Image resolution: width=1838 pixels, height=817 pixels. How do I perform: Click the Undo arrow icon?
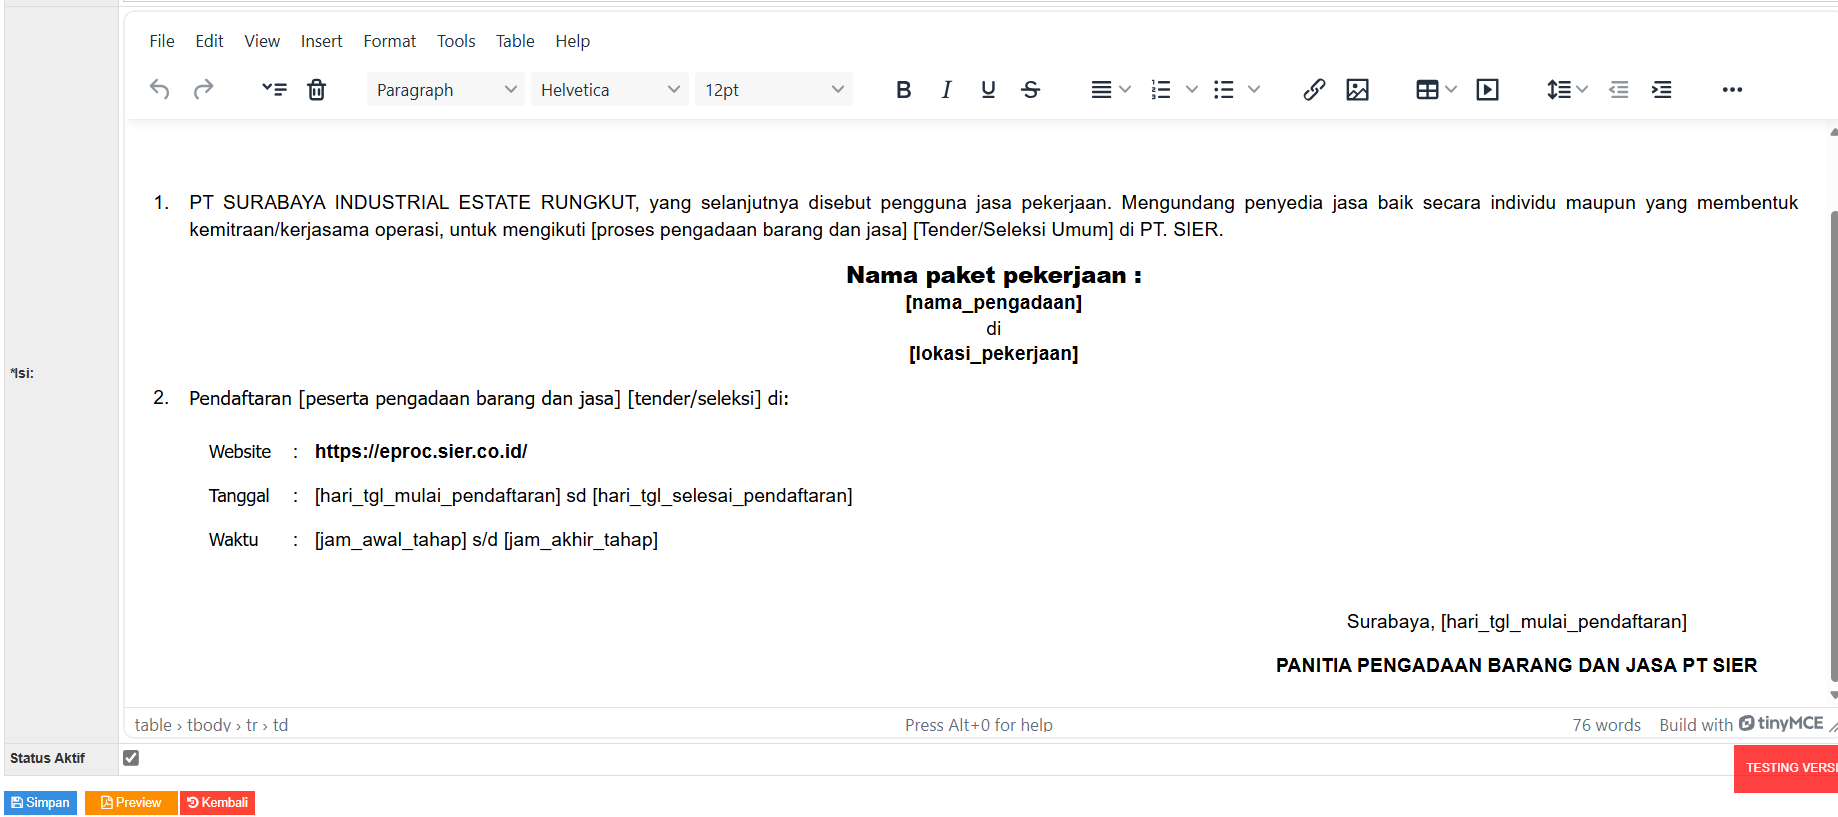[160, 90]
